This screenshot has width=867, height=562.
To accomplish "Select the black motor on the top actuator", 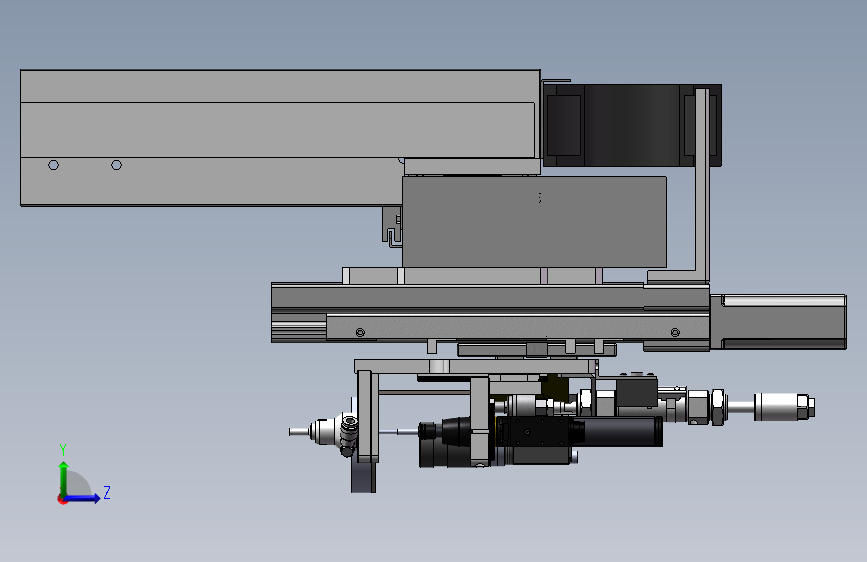I will point(631,125).
